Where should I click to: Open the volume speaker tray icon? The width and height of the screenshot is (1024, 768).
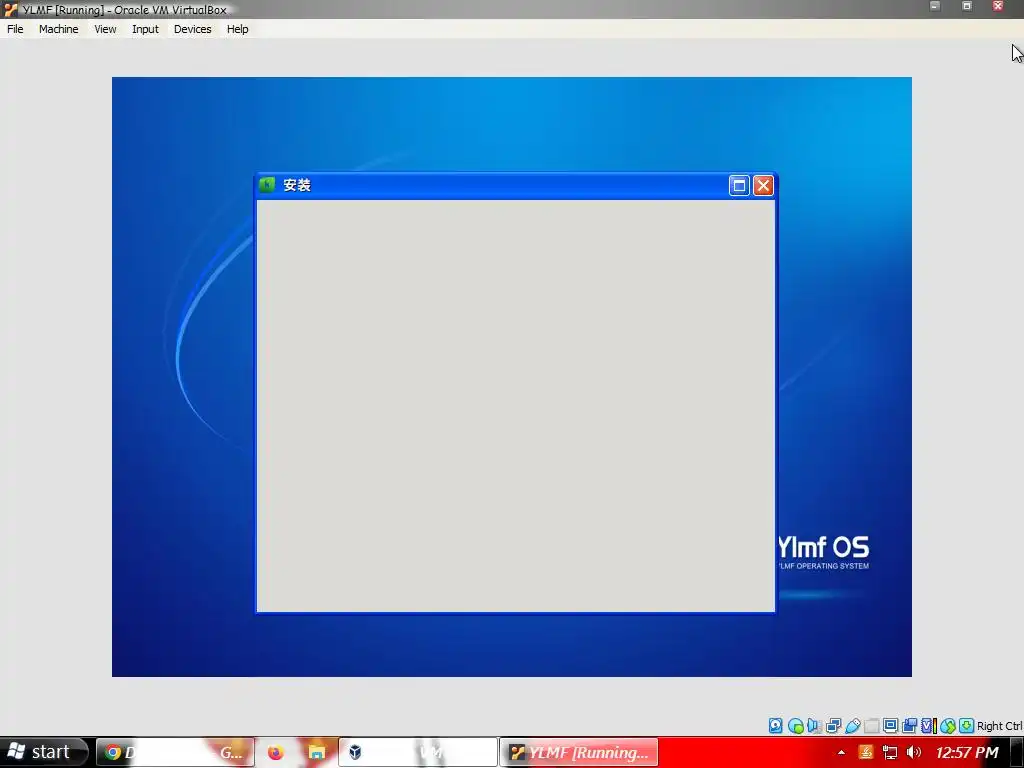(x=914, y=752)
